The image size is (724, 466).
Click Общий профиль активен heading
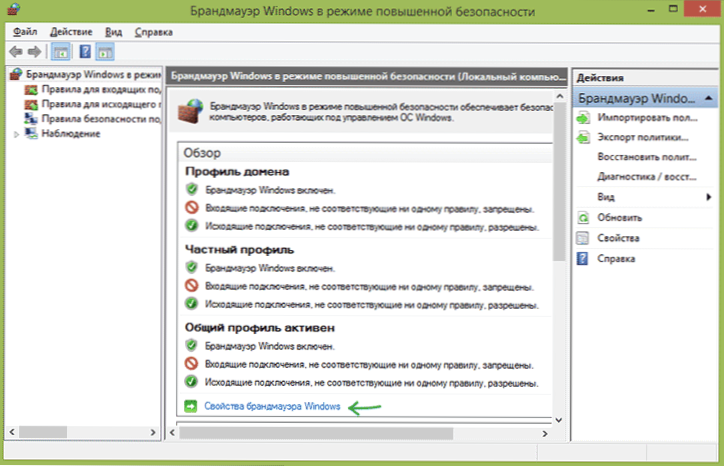pyautogui.click(x=259, y=328)
